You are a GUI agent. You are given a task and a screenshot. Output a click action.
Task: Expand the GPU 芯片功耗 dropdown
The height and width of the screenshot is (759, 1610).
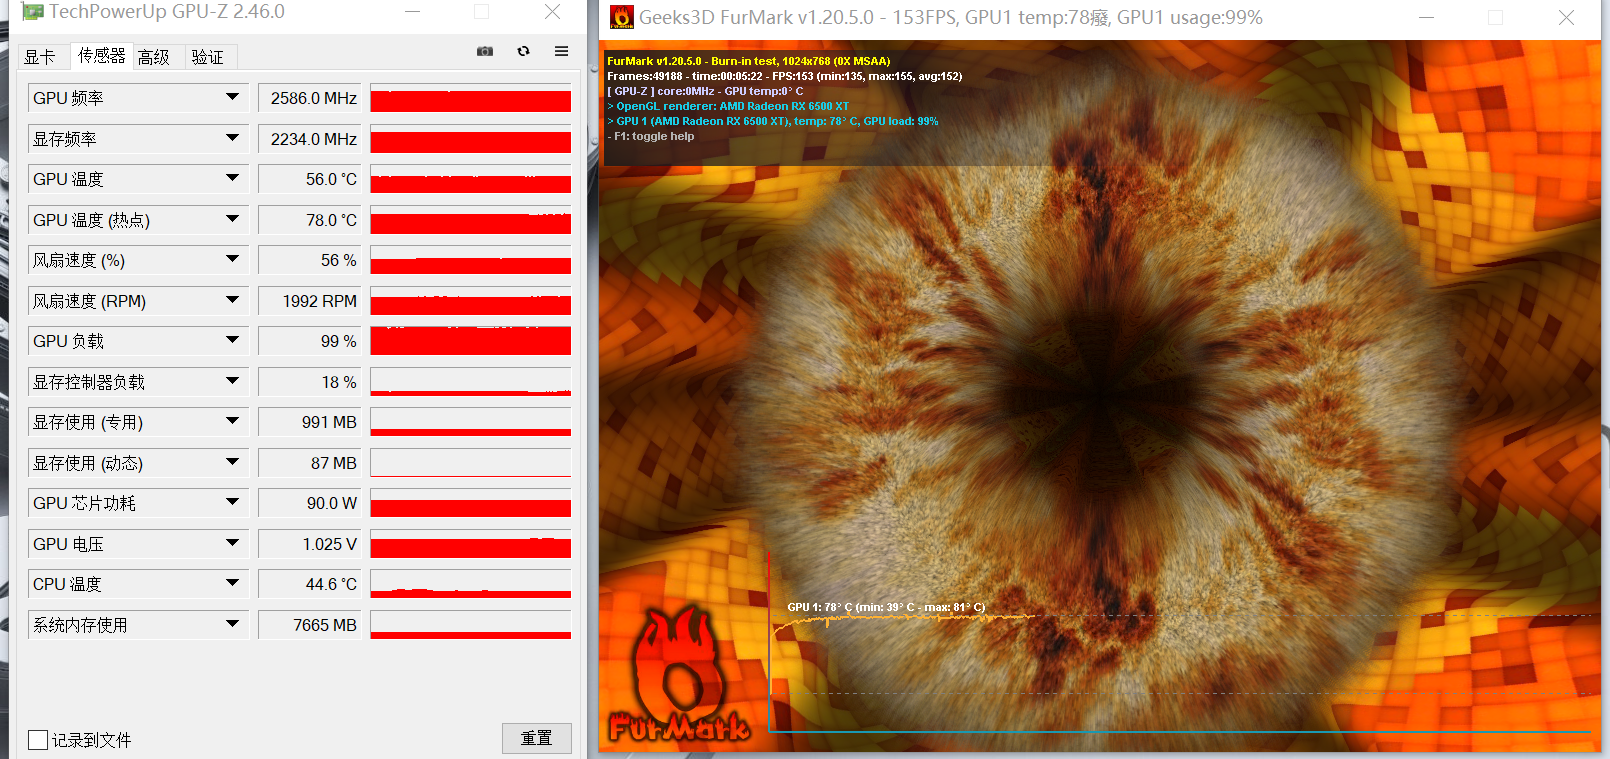point(232,502)
